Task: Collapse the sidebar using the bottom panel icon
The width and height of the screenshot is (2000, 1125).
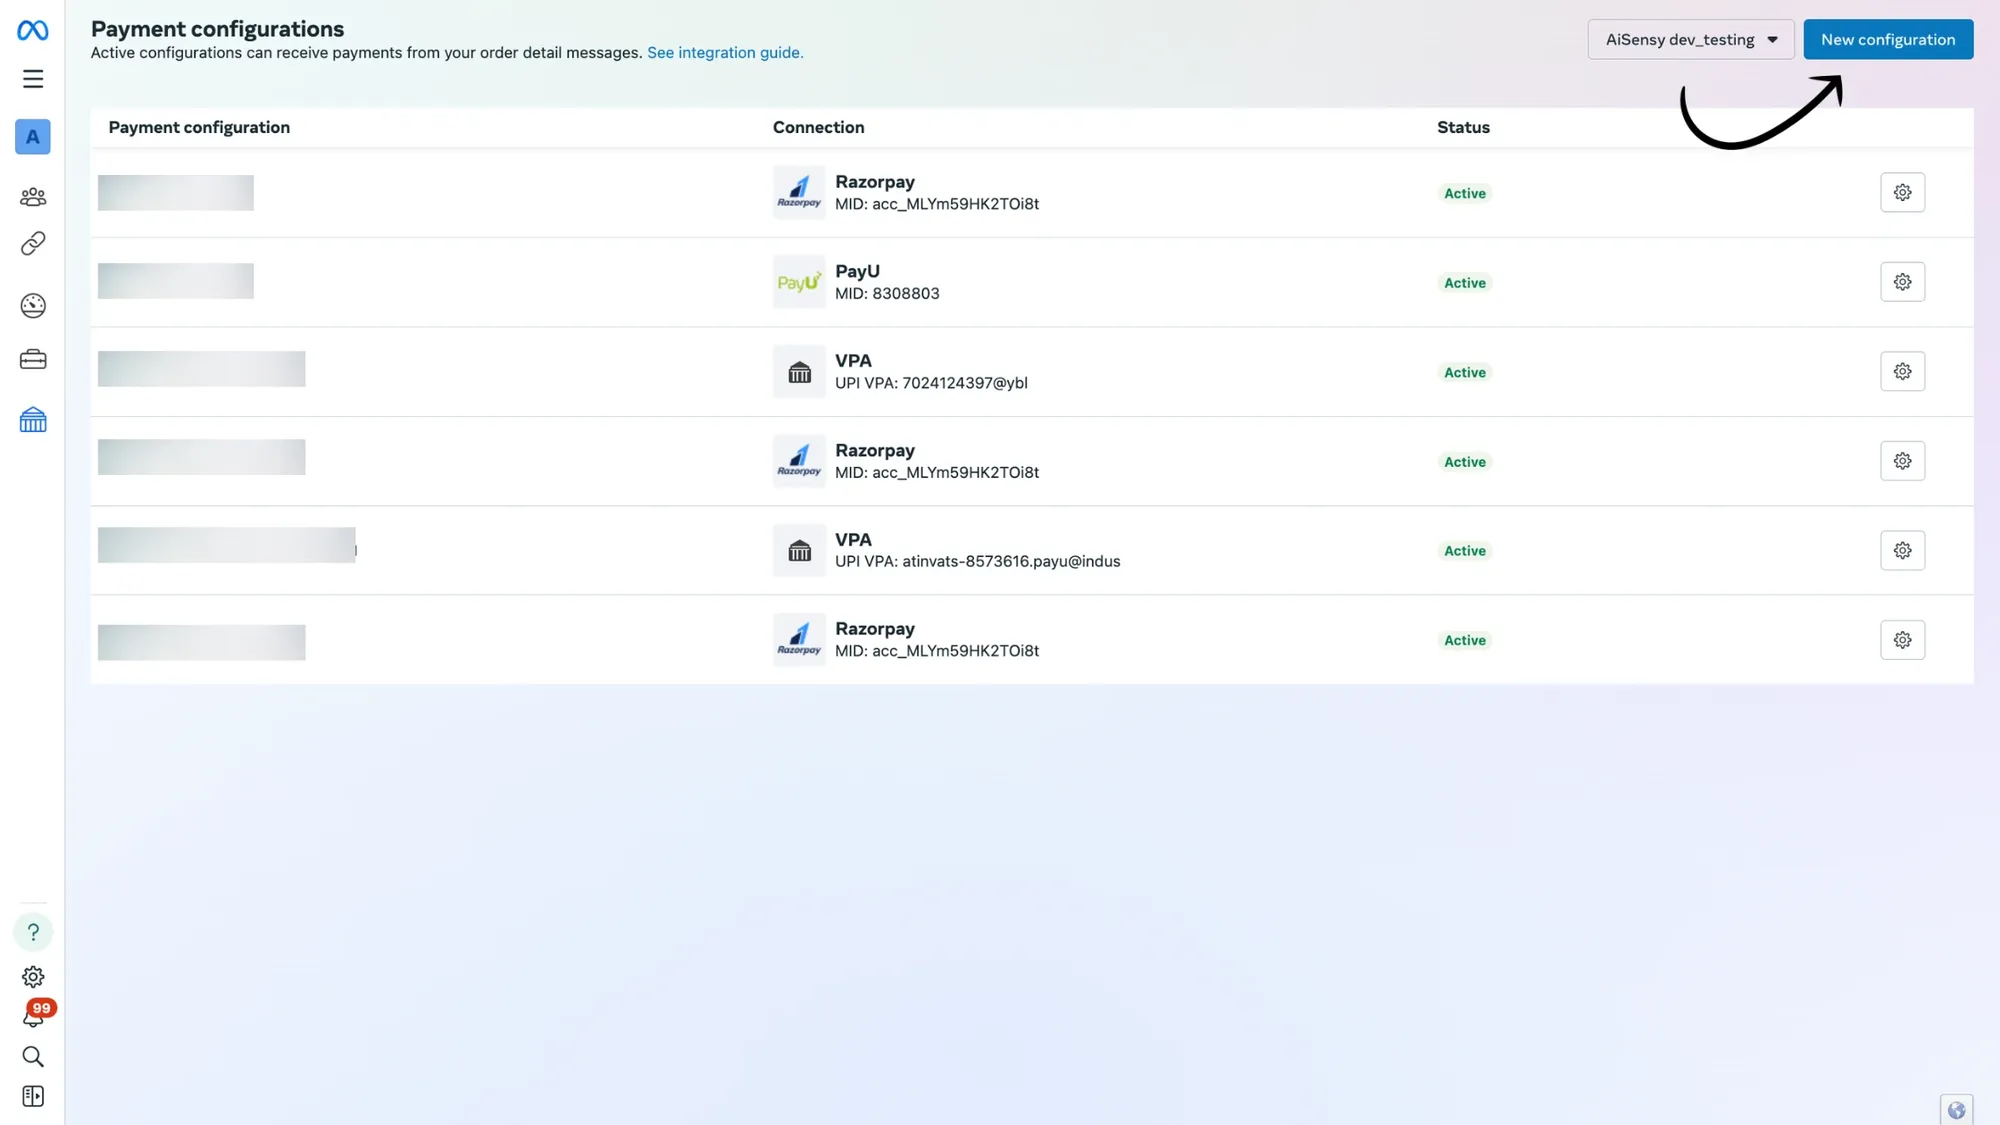Action: 32,1095
